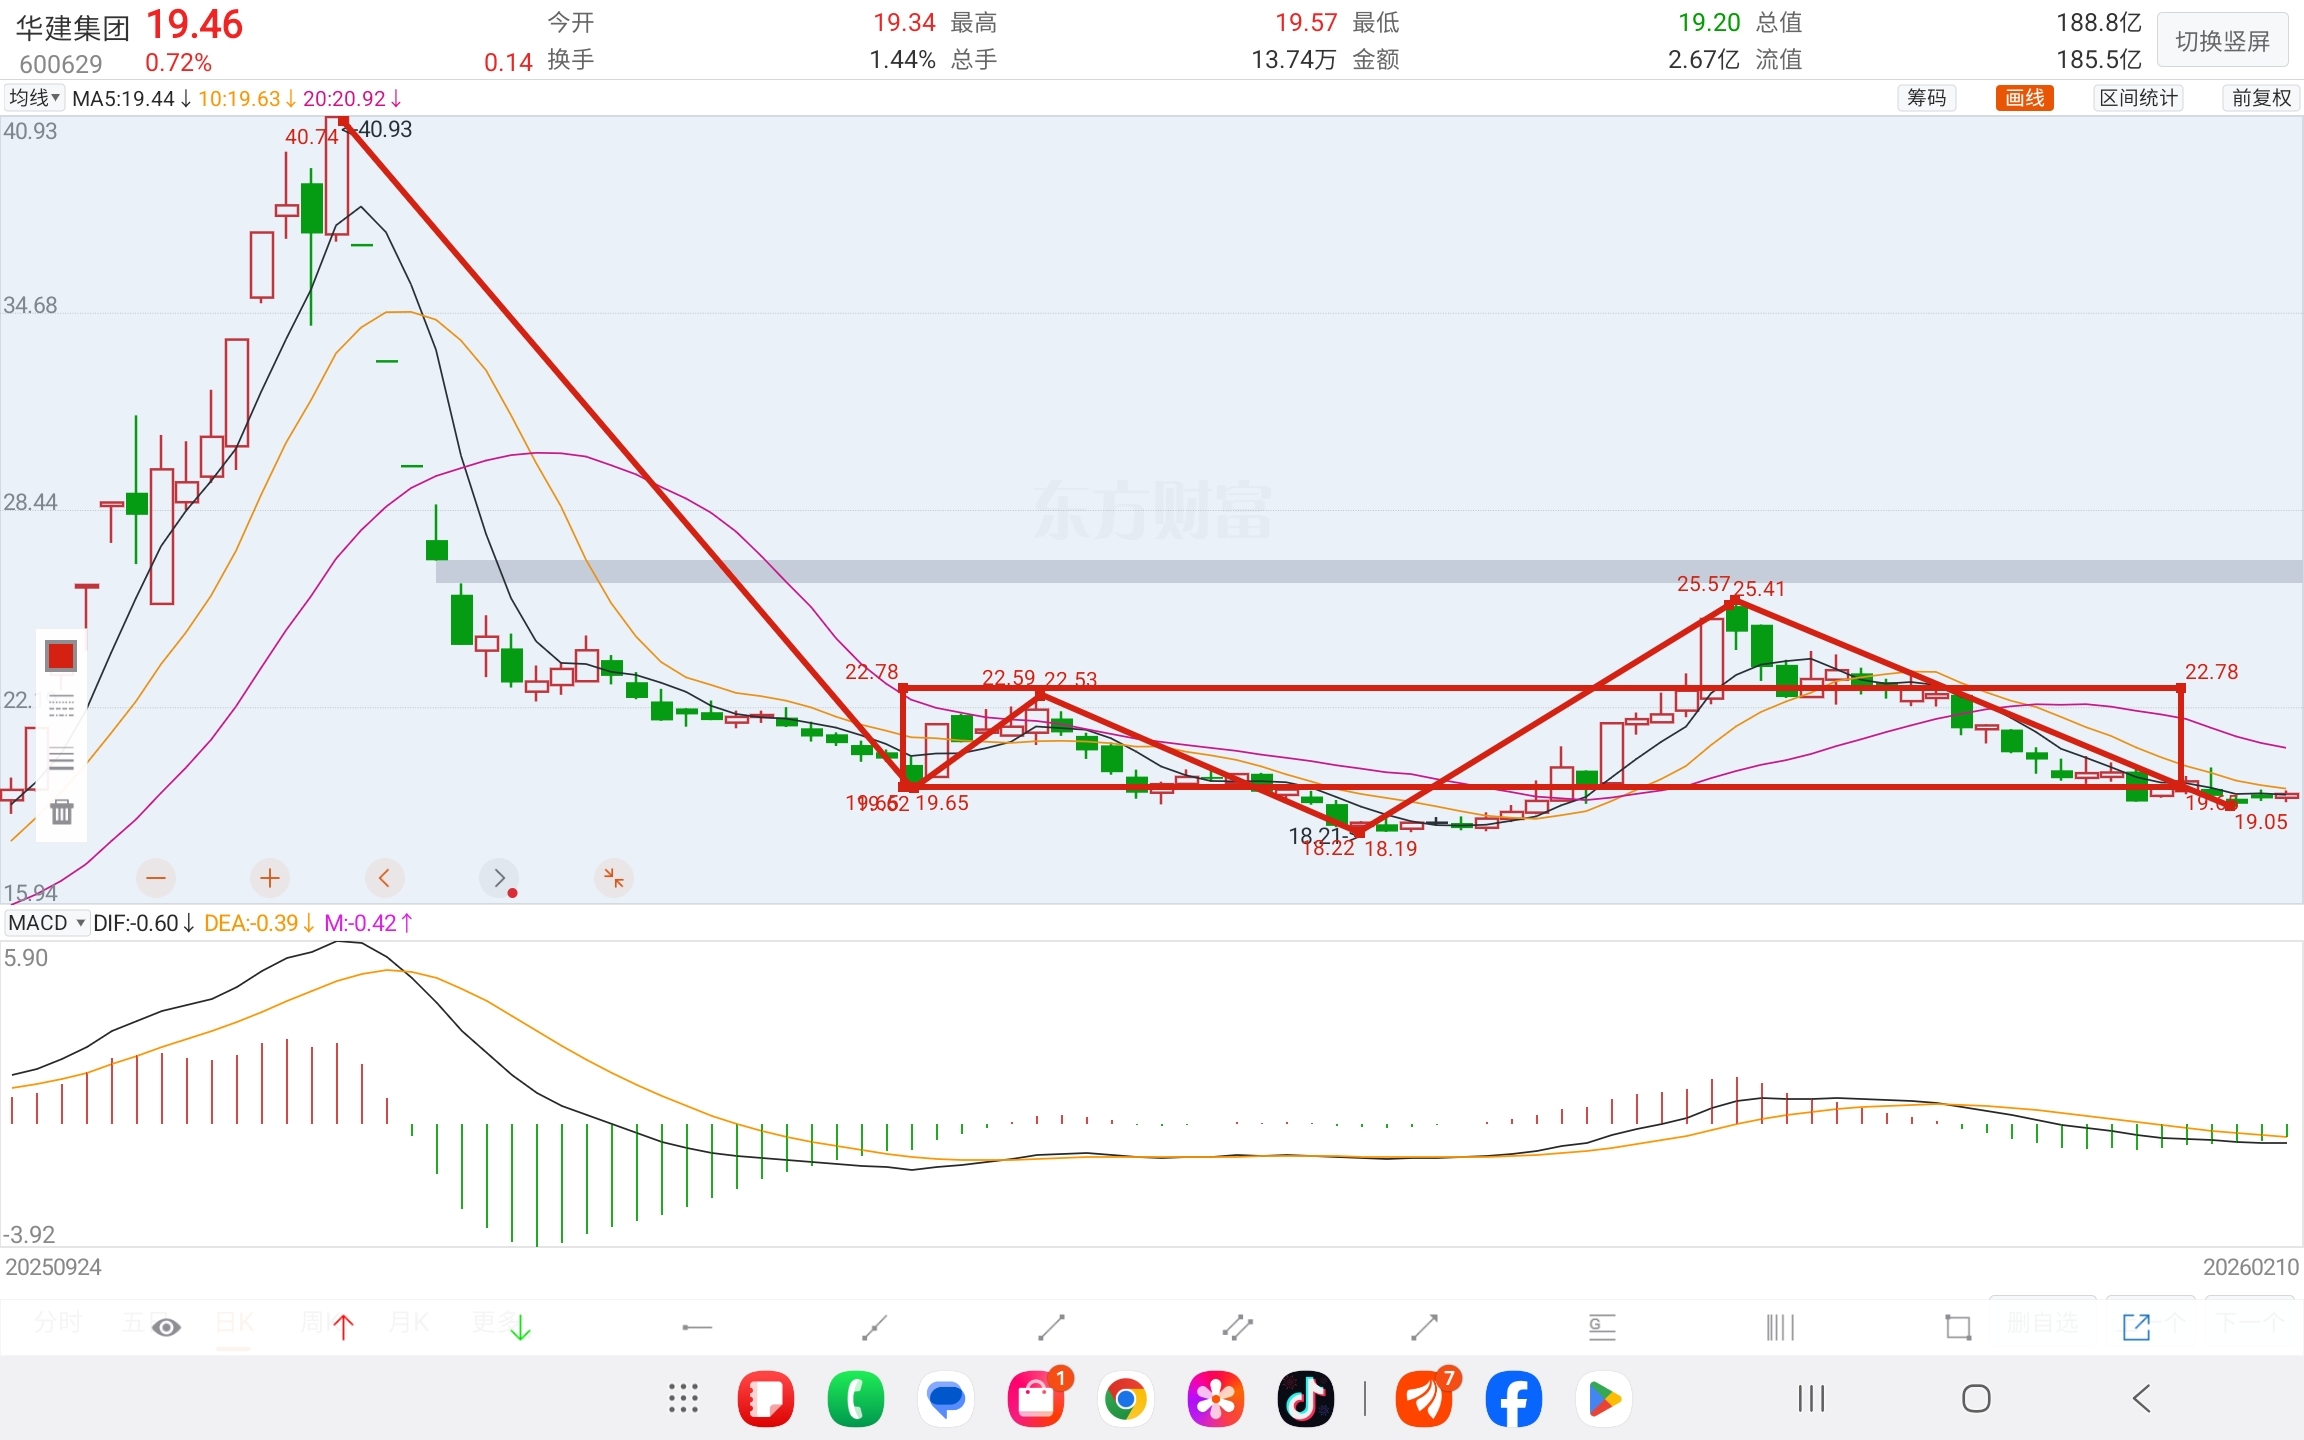Open the TikTok app from the taskbar
The image size is (2304, 1440).
coord(1305,1398)
